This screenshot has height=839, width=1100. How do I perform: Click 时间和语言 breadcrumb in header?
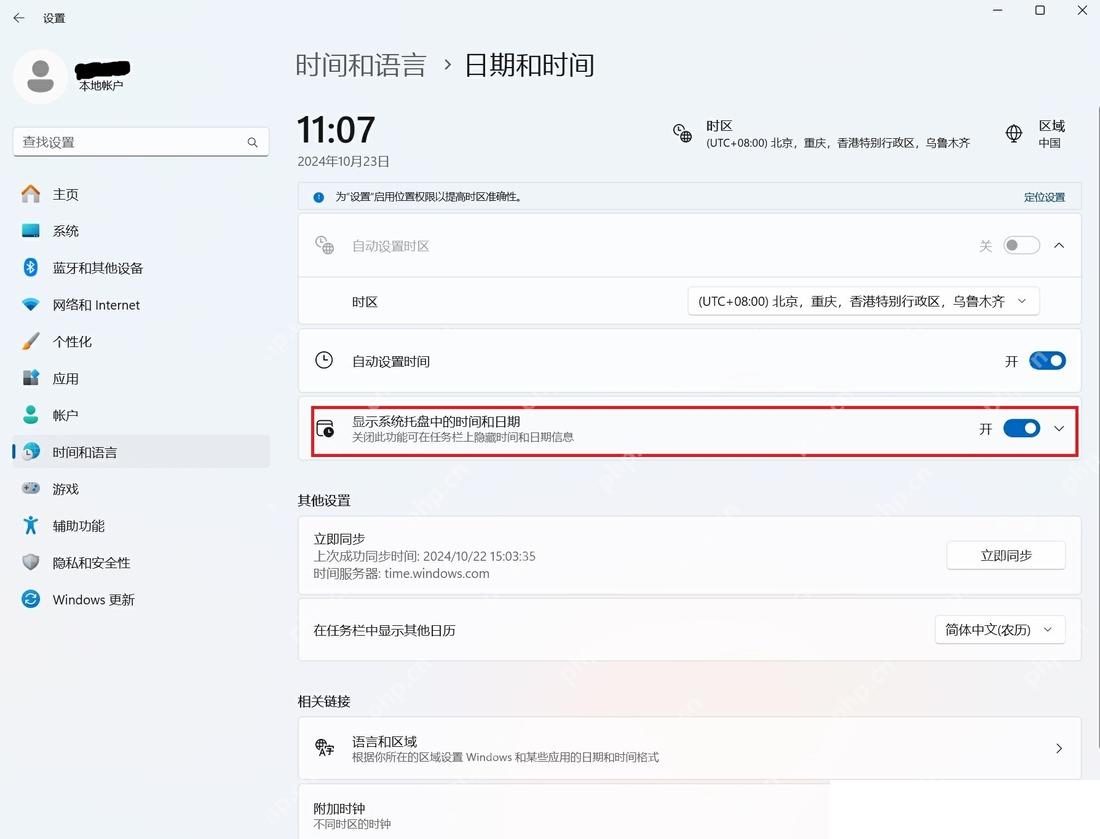pos(361,65)
